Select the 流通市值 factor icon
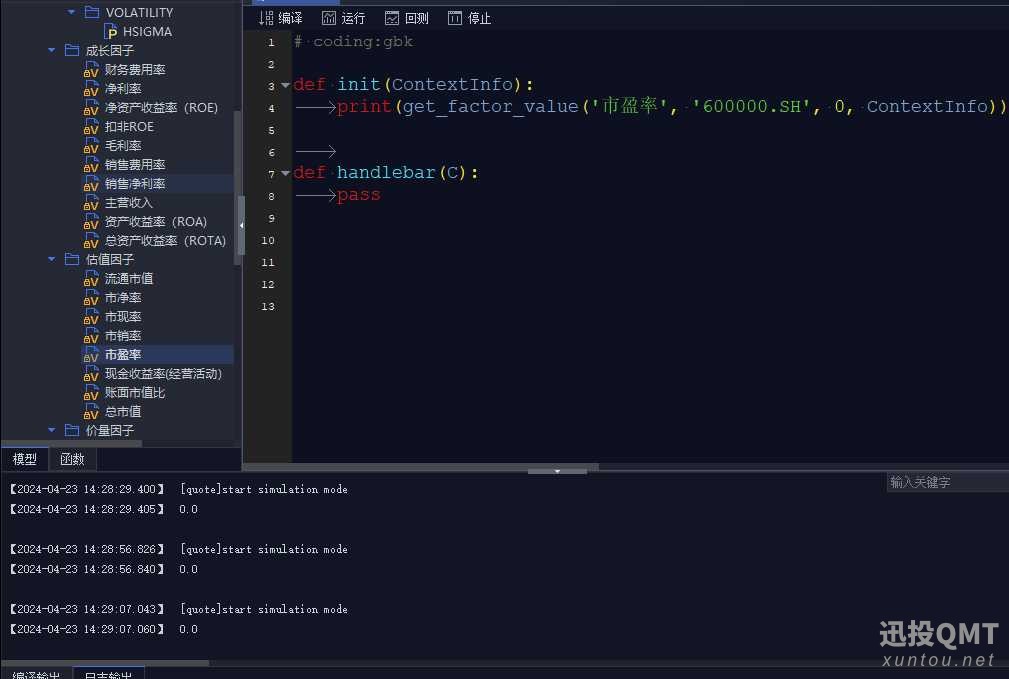Image resolution: width=1009 pixels, height=679 pixels. click(91, 279)
